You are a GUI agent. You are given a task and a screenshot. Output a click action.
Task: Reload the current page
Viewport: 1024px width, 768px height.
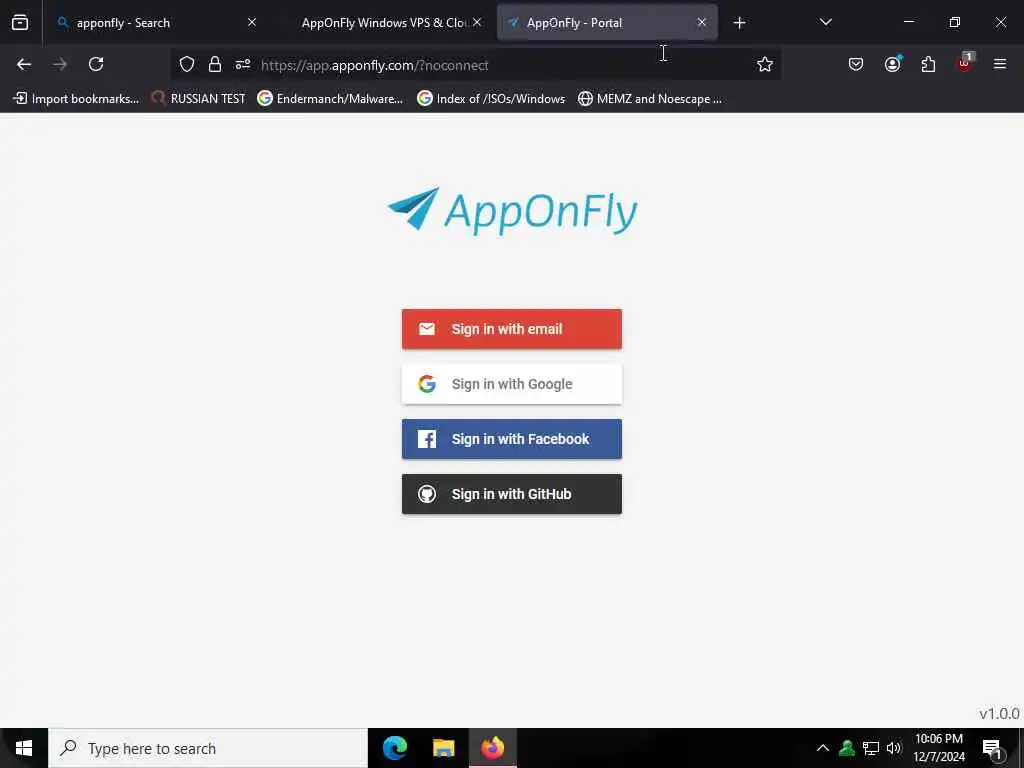tap(96, 64)
